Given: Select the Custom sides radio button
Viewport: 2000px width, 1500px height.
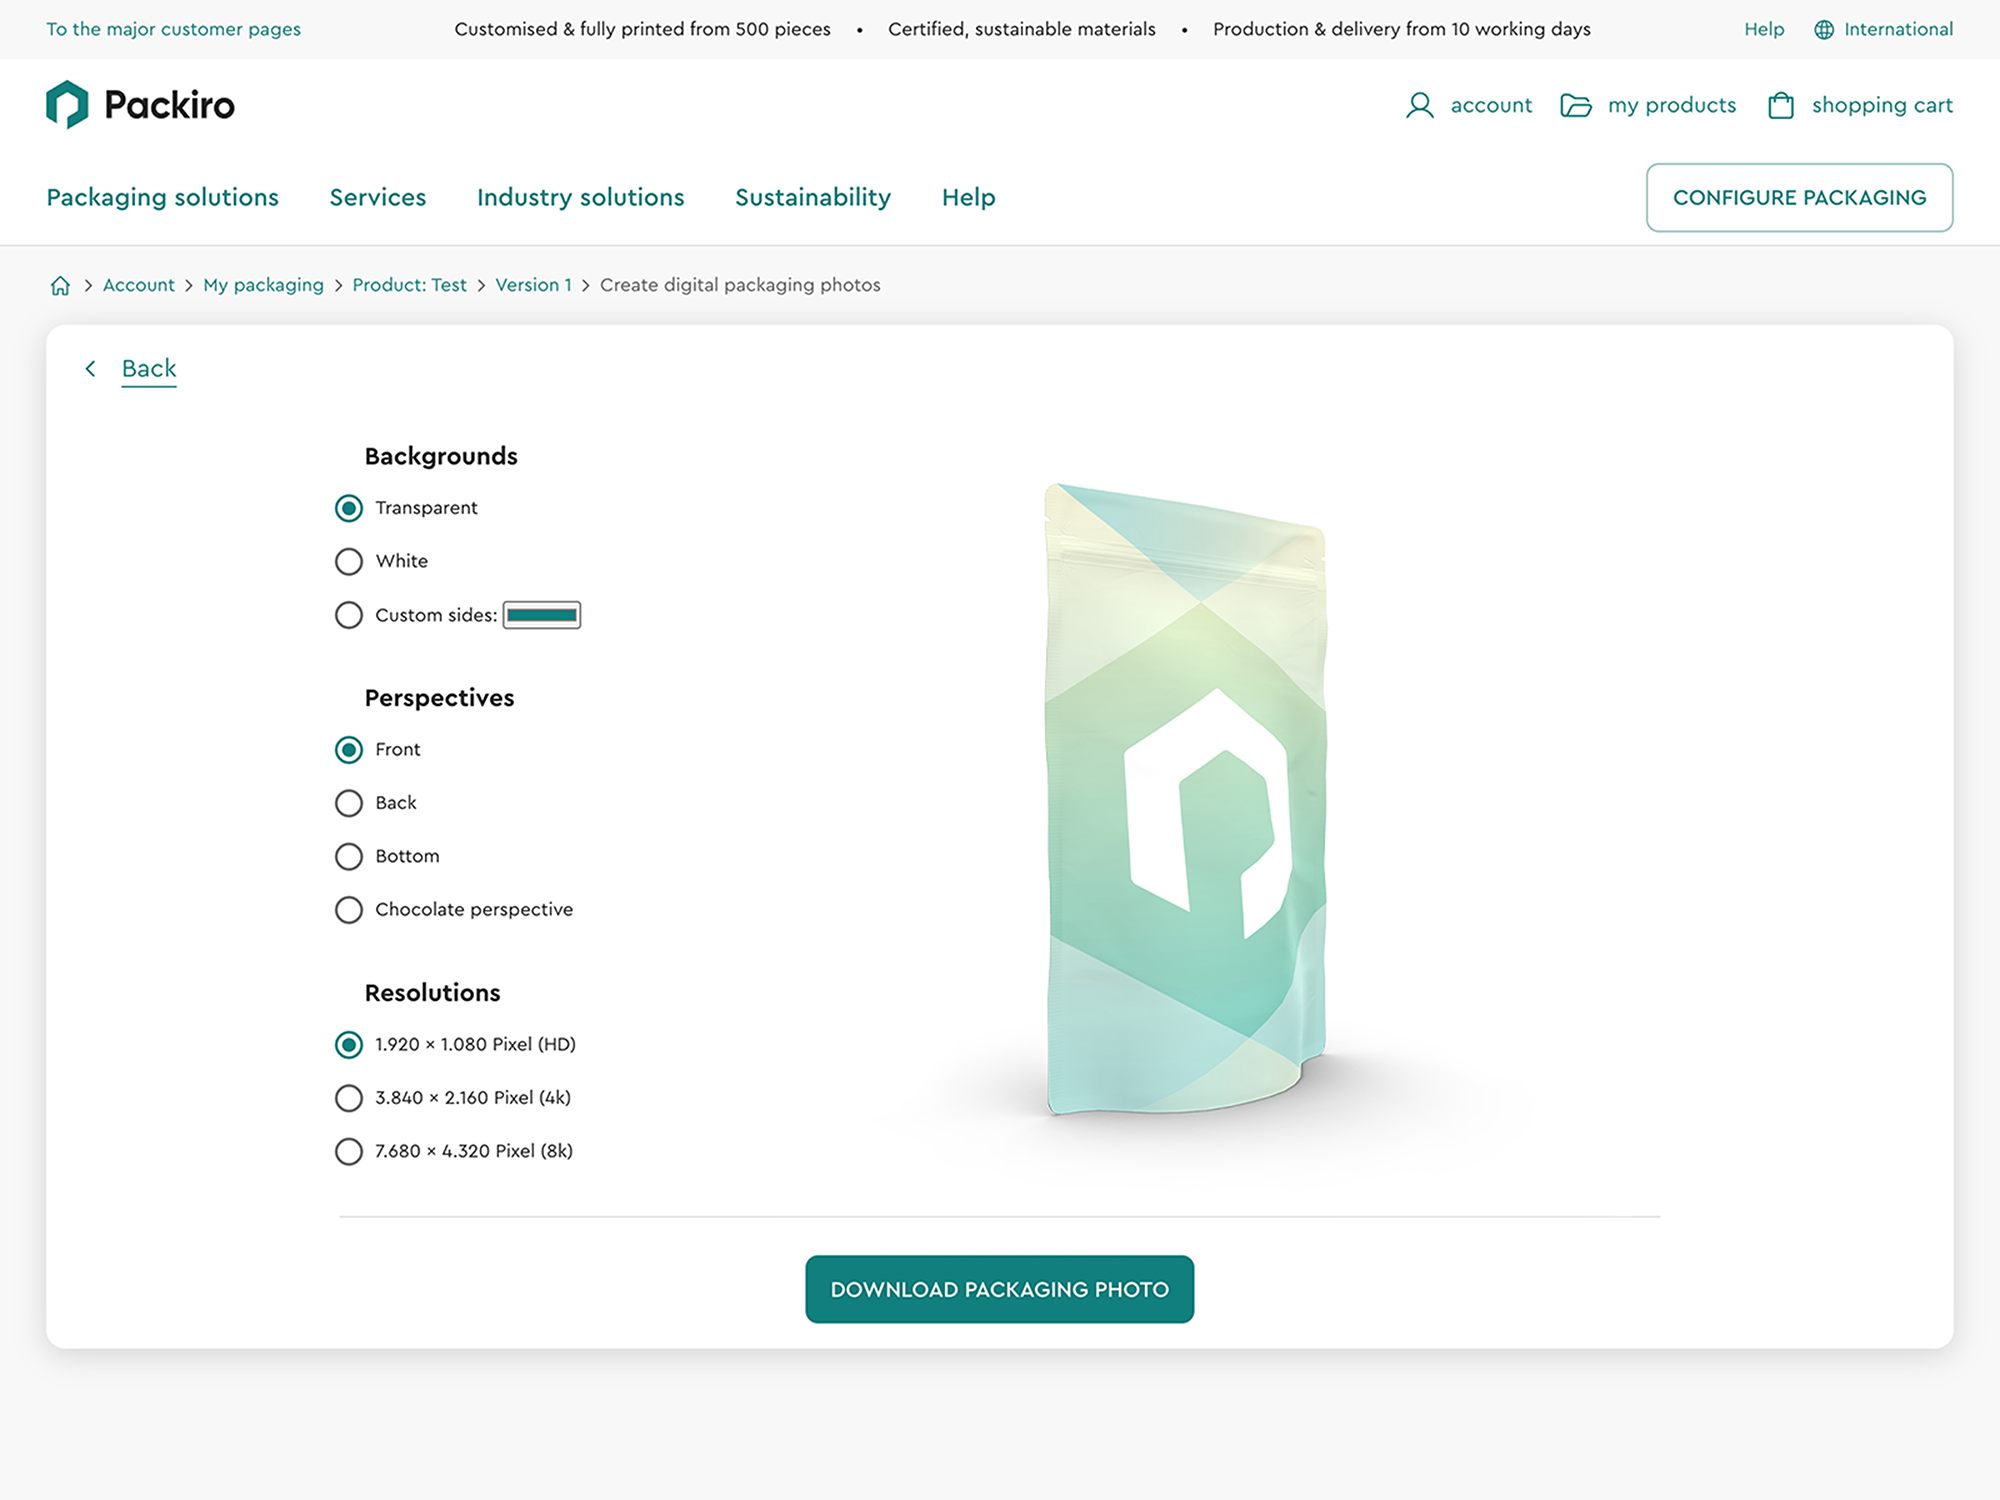Looking at the screenshot, I should [x=349, y=615].
